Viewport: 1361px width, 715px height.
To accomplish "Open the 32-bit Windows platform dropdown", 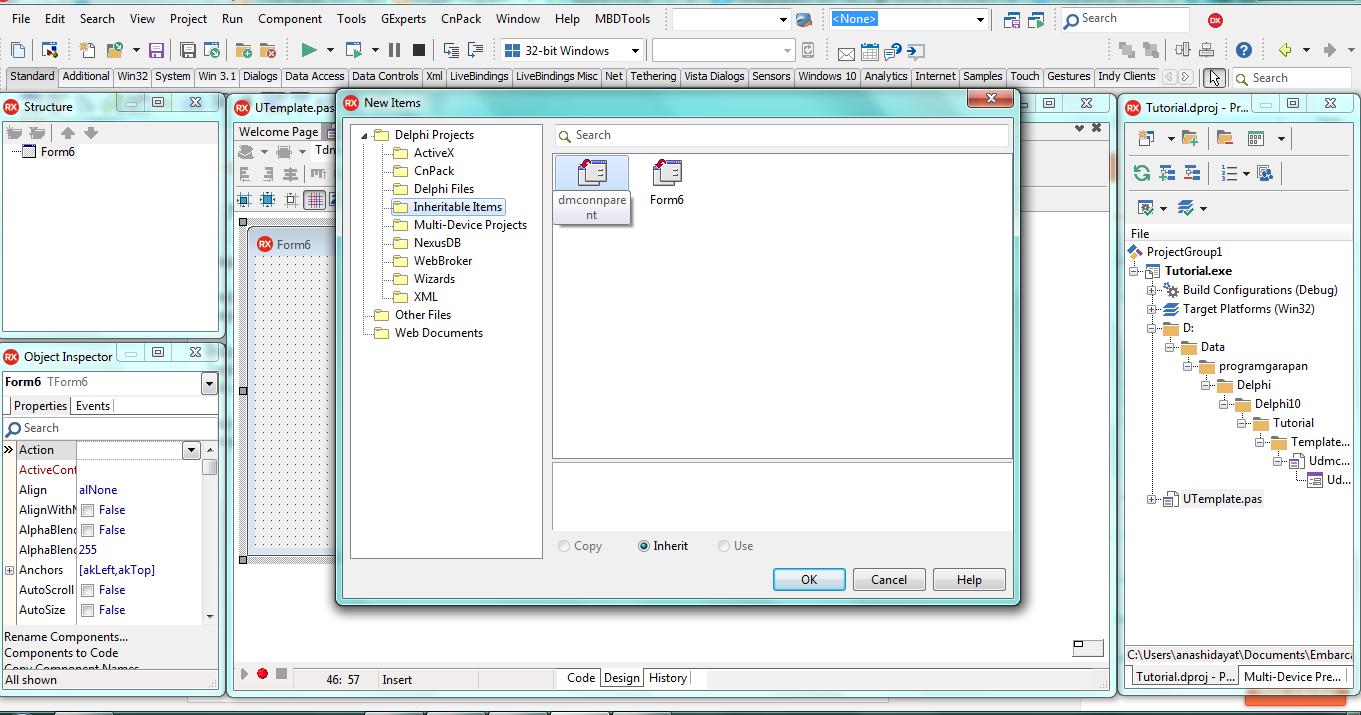I will point(636,49).
